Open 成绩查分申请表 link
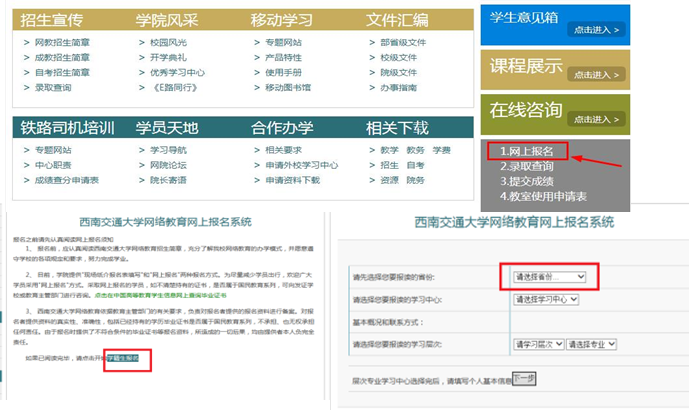Screen dimensions: 690x412 coord(67,180)
